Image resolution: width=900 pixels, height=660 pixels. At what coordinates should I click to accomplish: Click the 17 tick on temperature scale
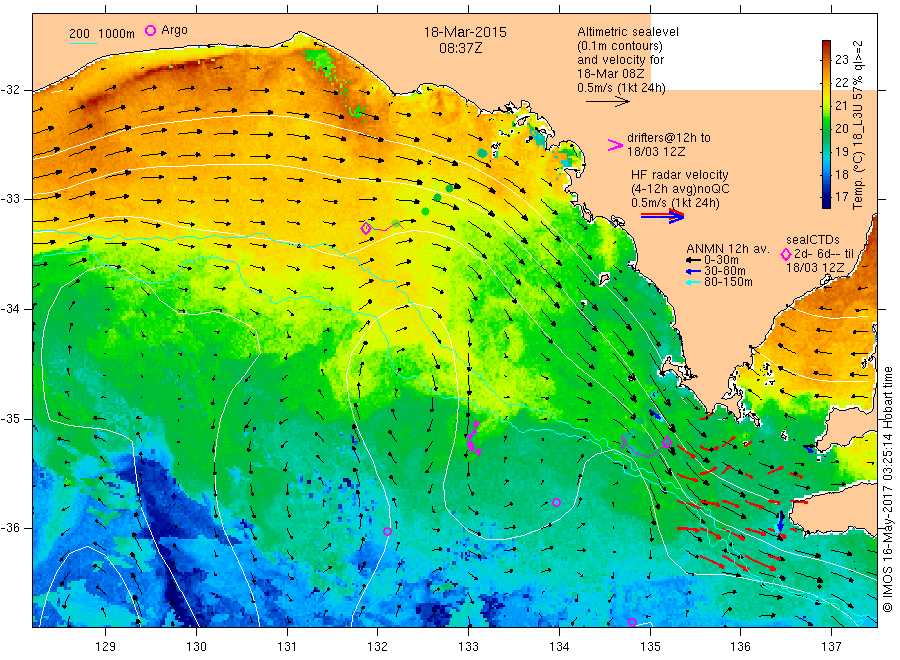click(842, 197)
